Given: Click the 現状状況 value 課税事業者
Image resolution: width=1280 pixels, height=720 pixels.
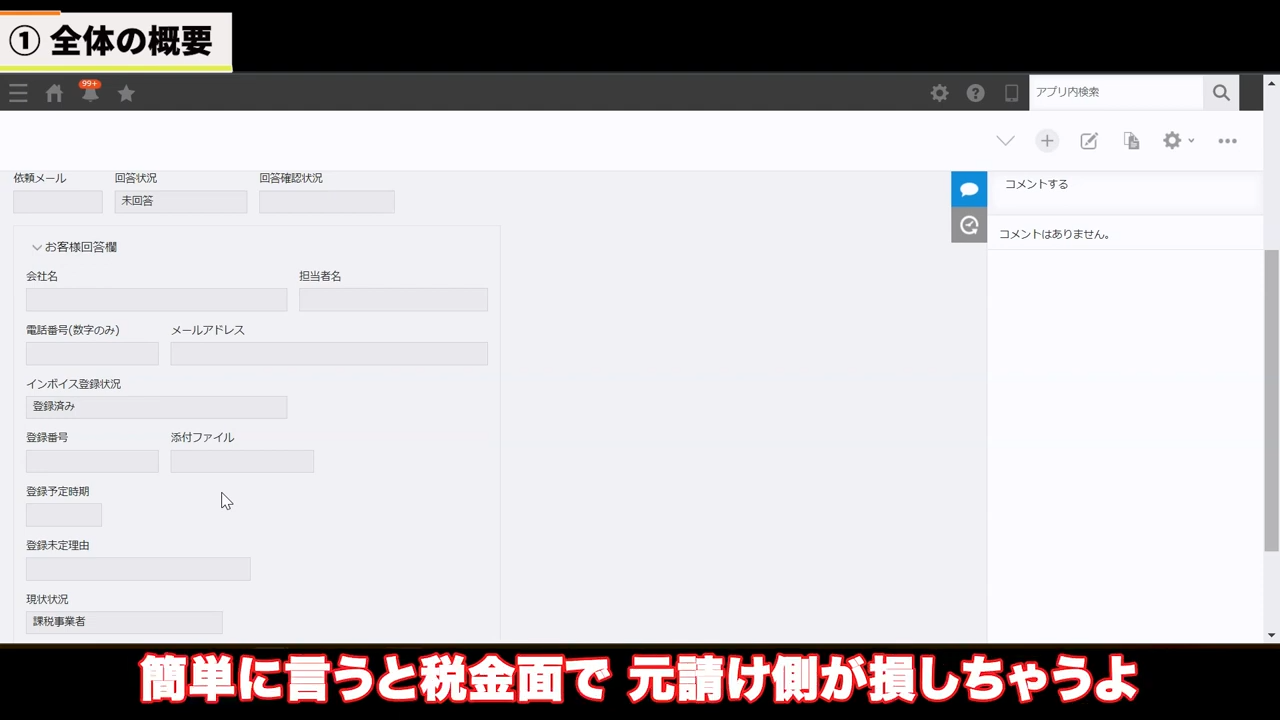Looking at the screenshot, I should coord(124,622).
